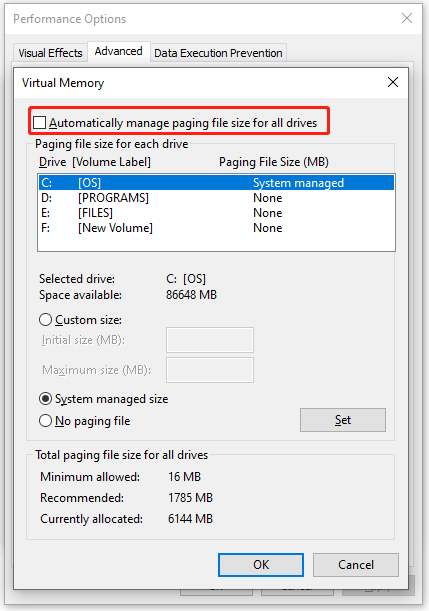Viewport: 429px width, 611px height.
Task: Confirm with the OK button
Action: tap(261, 565)
